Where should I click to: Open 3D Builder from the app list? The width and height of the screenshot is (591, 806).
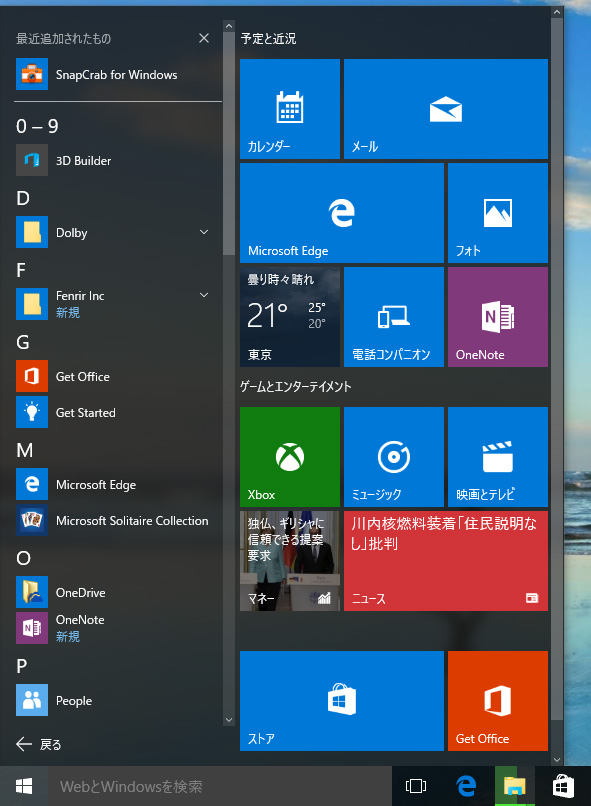(118, 160)
